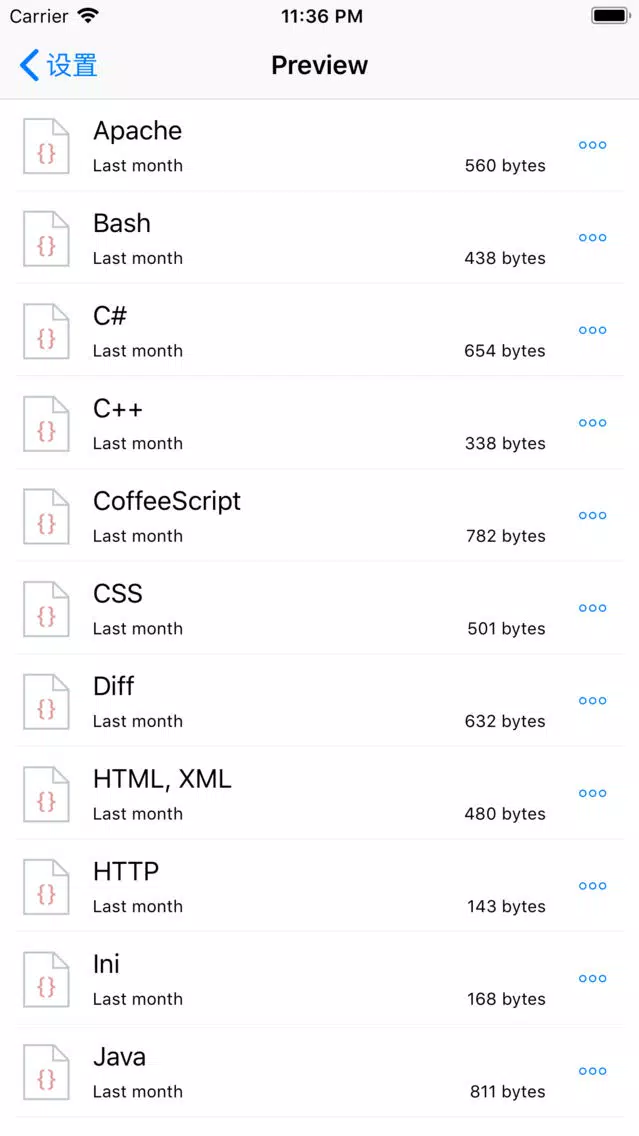Image resolution: width=639 pixels, height=1136 pixels.
Task: Tap the CoffeeScript code file icon
Action: pyautogui.click(x=46, y=517)
